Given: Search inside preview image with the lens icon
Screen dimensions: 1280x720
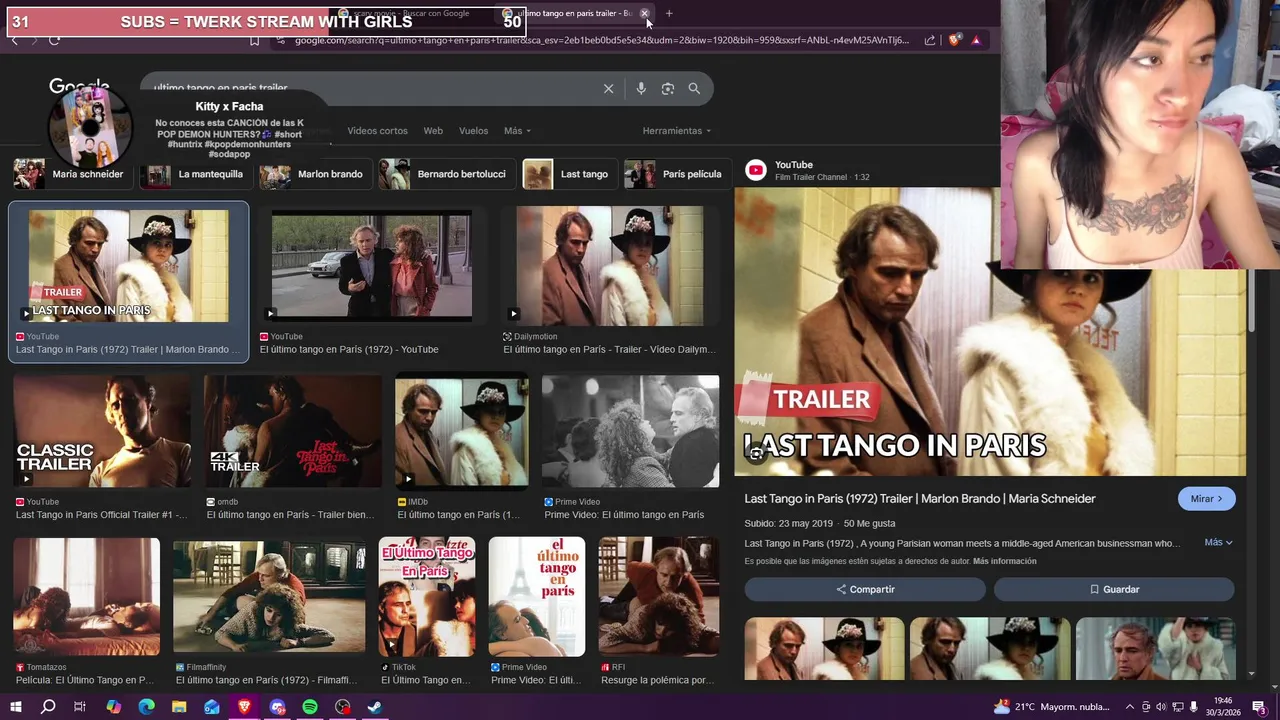Looking at the screenshot, I should pos(757,454).
